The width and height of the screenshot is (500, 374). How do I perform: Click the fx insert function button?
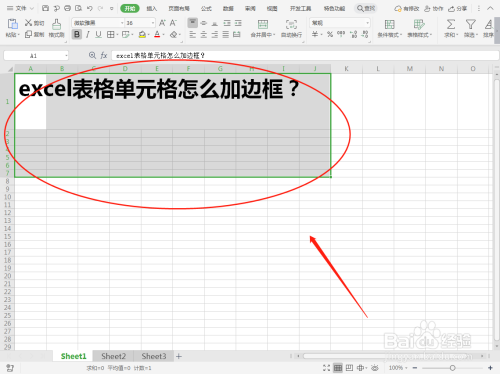point(104,55)
